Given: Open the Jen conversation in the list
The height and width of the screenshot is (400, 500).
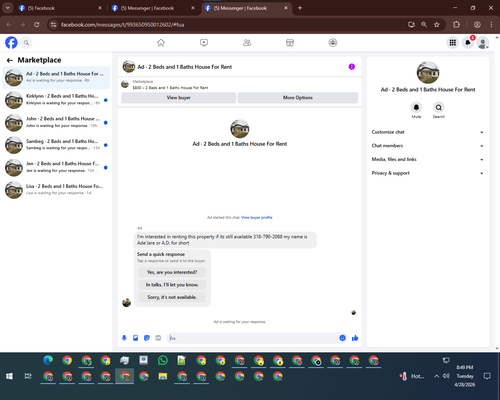Looking at the screenshot, I should (x=56, y=167).
